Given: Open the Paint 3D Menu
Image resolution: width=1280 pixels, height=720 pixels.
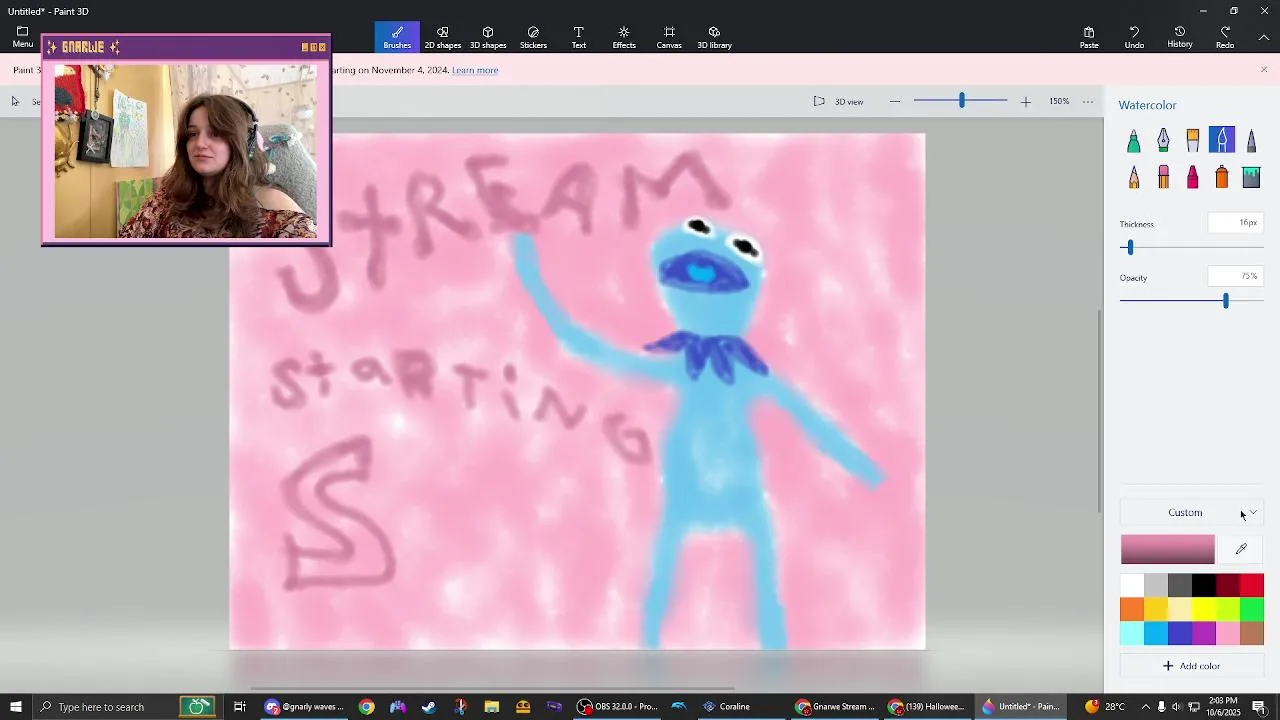Looking at the screenshot, I should point(22,37).
